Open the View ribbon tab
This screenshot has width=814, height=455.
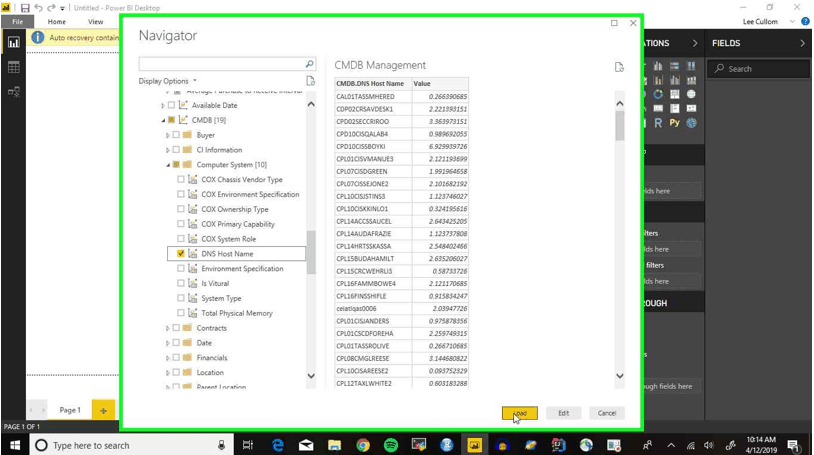(x=96, y=22)
